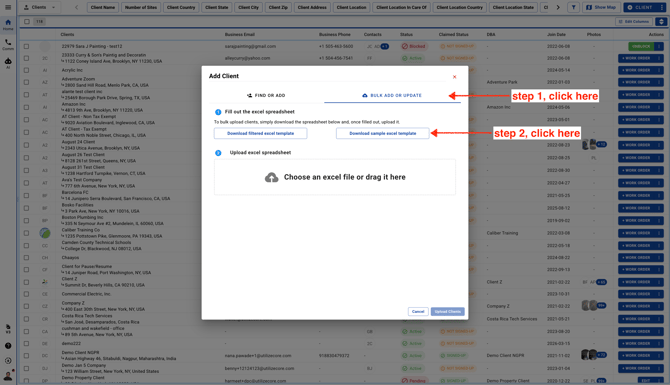
Task: Select the Acrylic Inc row checkbox
Action: 26,70
